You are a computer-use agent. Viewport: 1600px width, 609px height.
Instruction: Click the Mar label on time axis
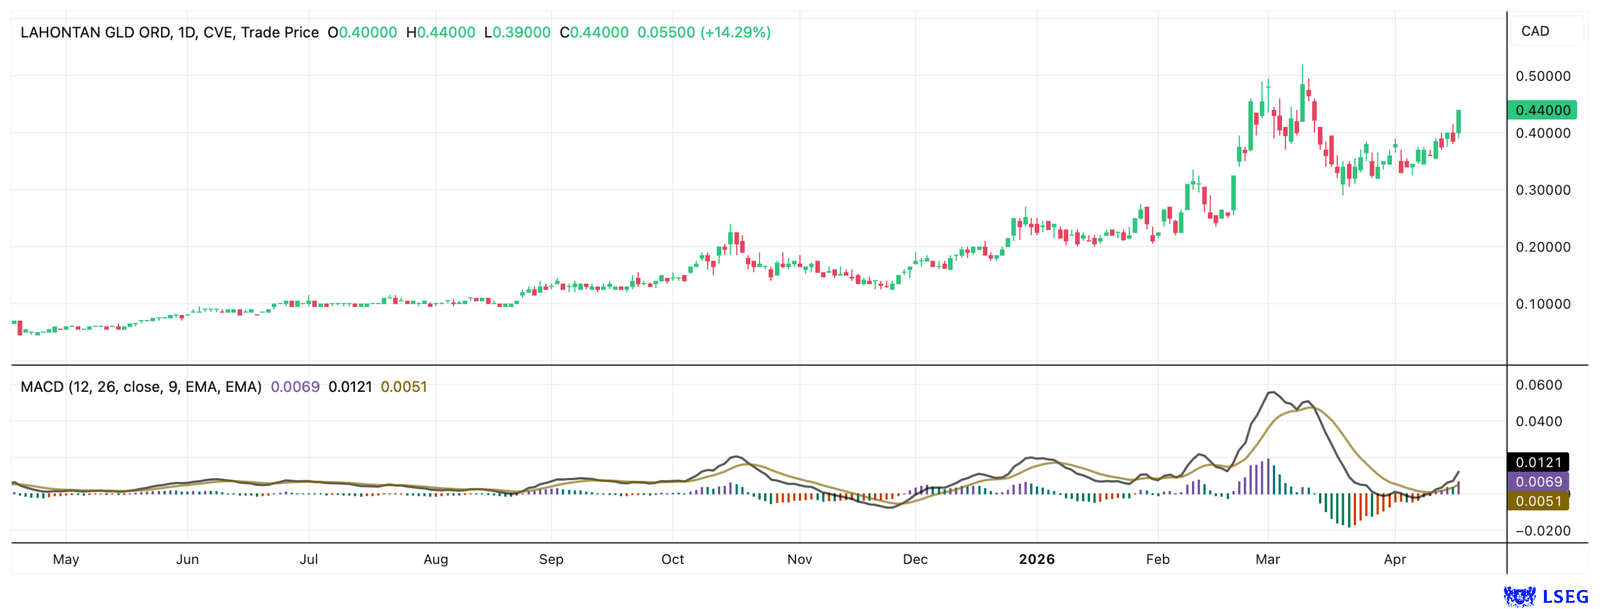click(1268, 559)
